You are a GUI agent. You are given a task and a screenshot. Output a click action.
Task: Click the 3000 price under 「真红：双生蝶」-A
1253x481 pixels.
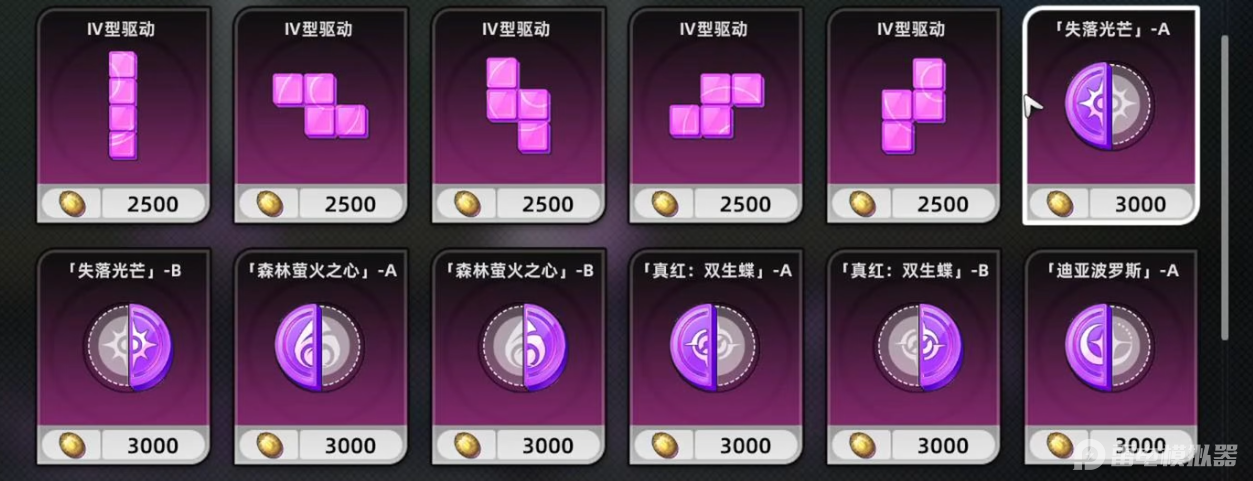pyautogui.click(x=746, y=446)
